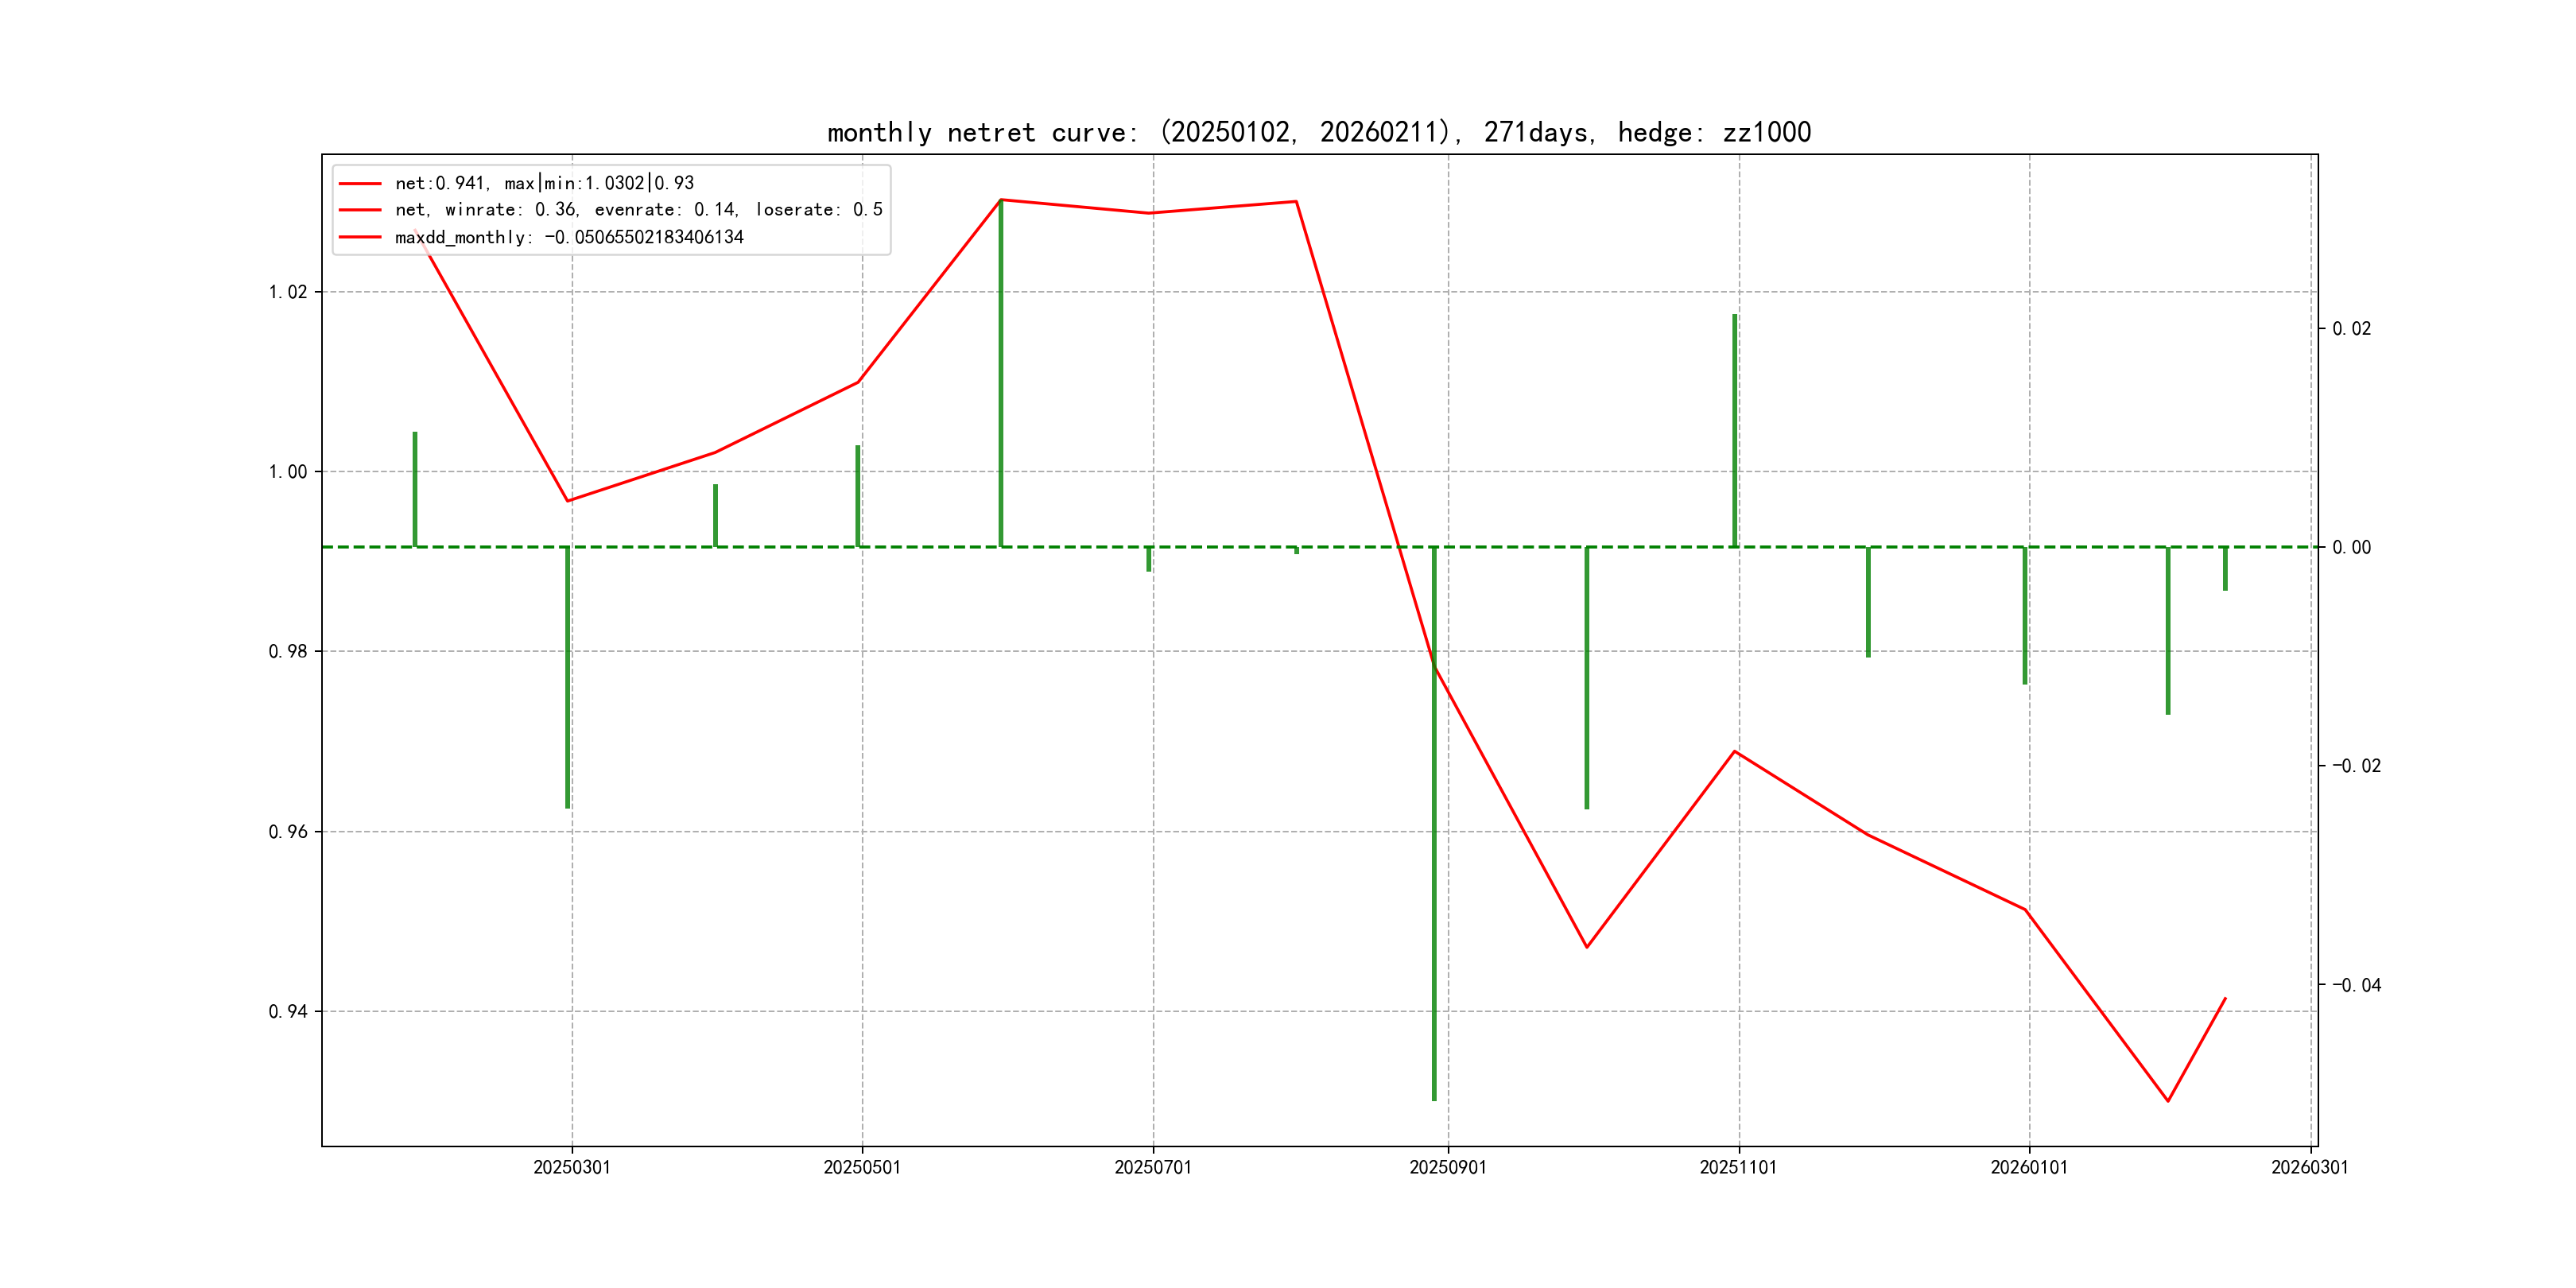Screen dimensions: 2576x1288
Task: Click x-axis label 20251101
Action: [x=1738, y=1167]
